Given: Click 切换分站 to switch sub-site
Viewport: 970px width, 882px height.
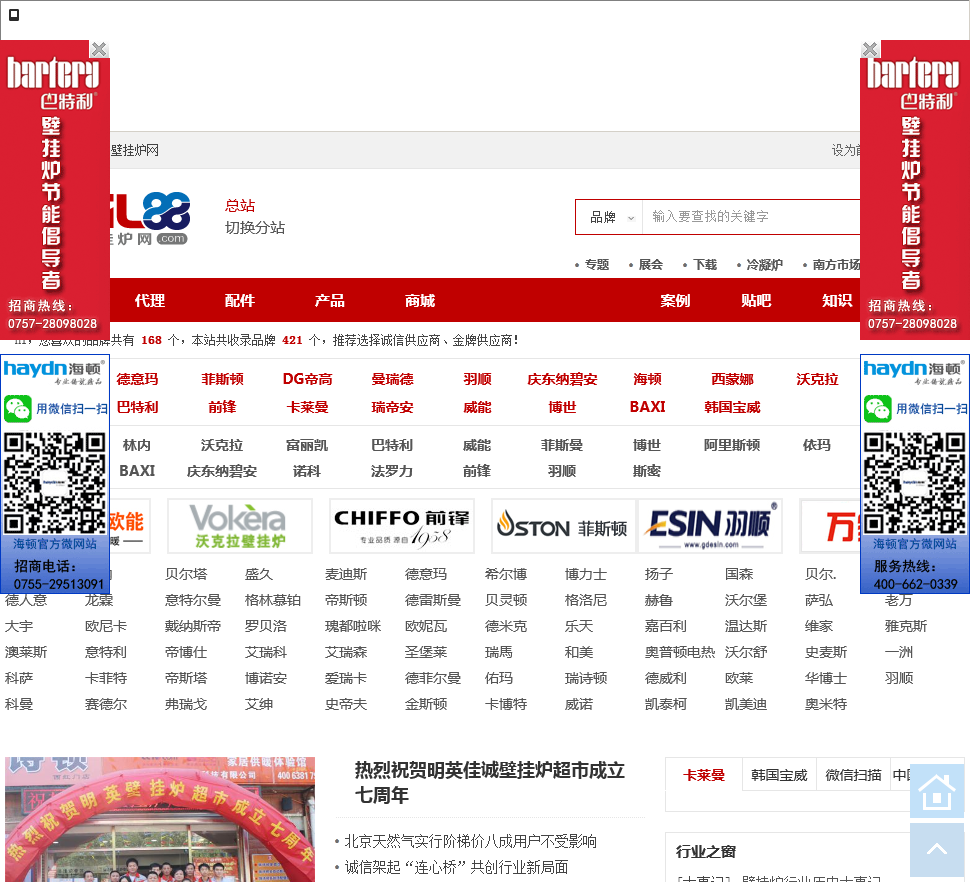Looking at the screenshot, I should [x=255, y=228].
